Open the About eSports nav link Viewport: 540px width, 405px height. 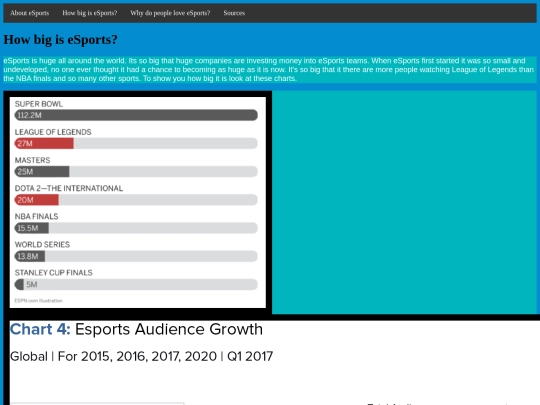click(x=30, y=13)
